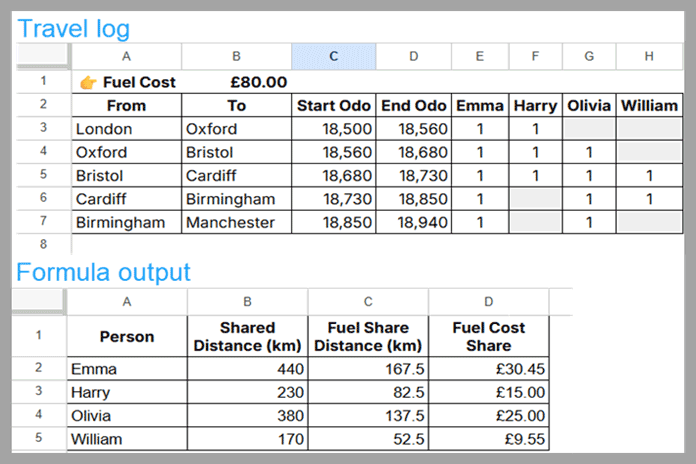Click William's fuel cost share £9.55
Viewport: 696px width, 464px height.
pos(489,439)
